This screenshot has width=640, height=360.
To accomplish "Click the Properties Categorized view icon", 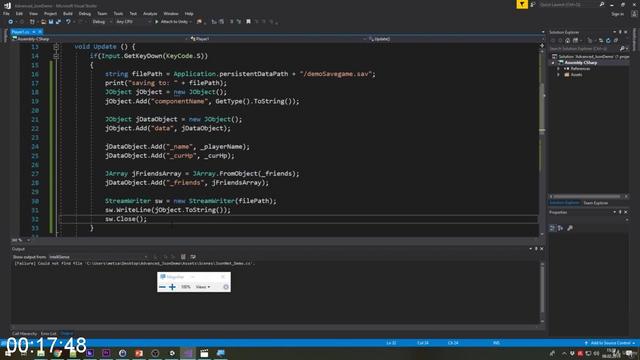I will pos(552,228).
